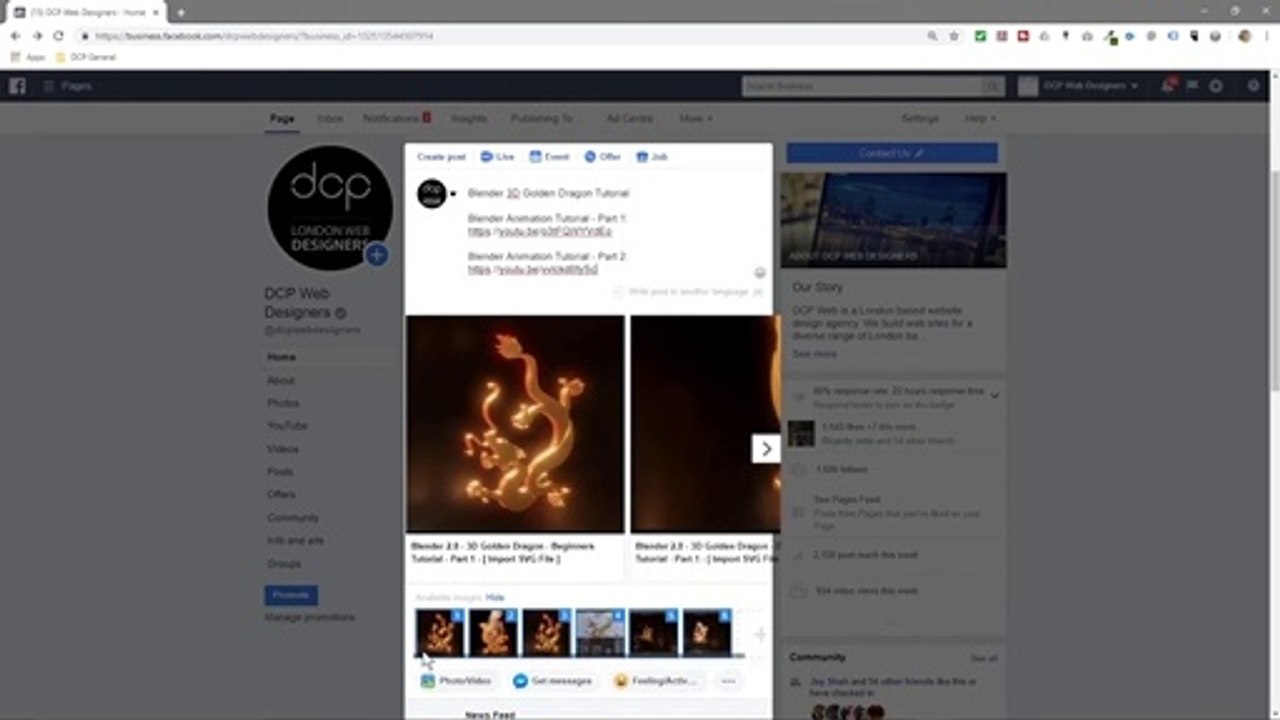This screenshot has height=720, width=1280.
Task: Toggle available image number 2
Action: [494, 632]
